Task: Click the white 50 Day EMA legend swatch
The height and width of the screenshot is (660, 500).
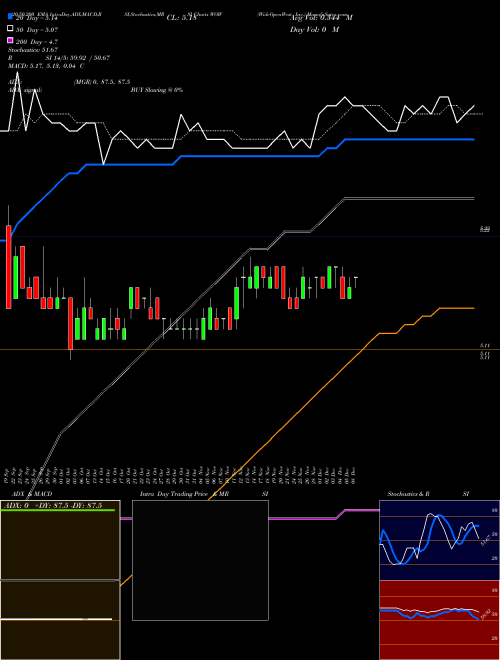Action: [11, 29]
